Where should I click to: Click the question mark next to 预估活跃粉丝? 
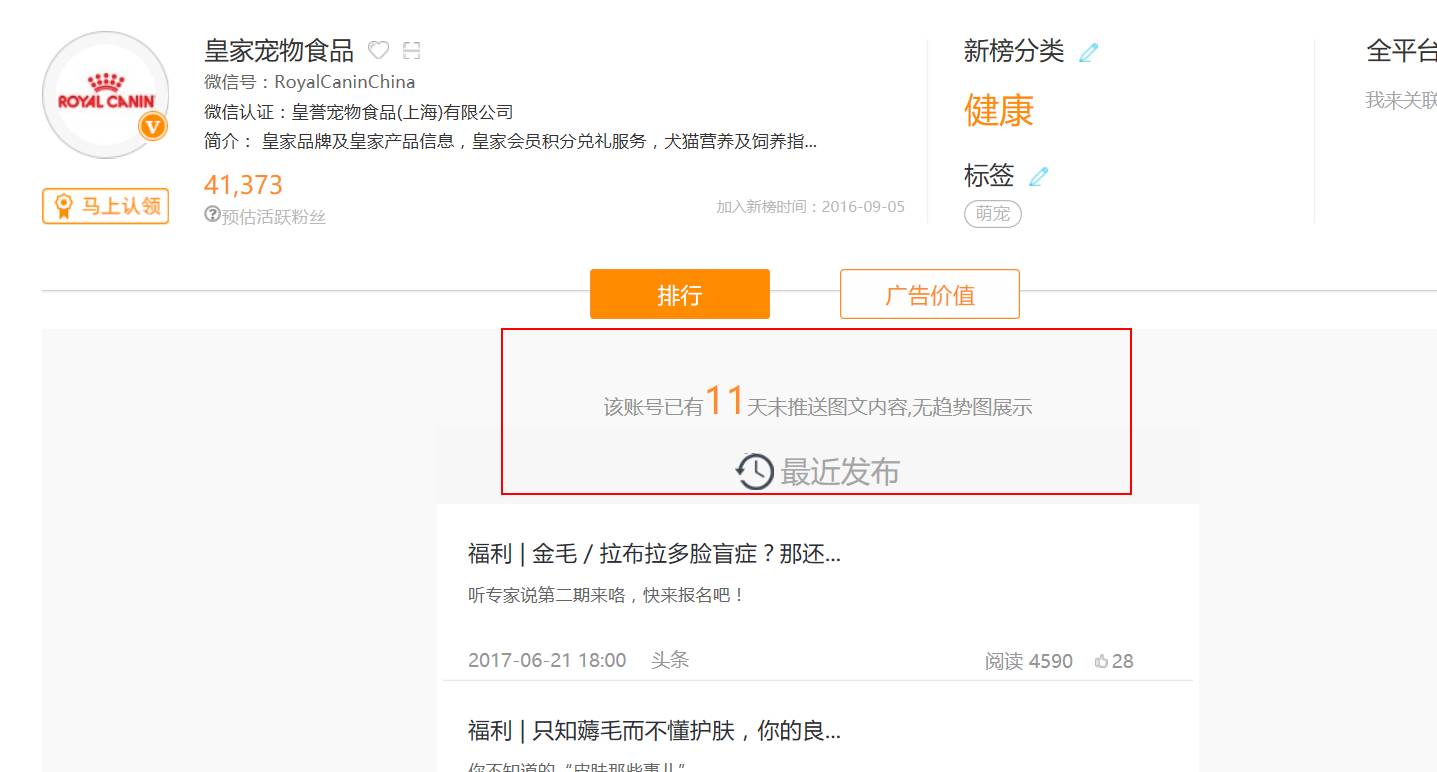tap(212, 214)
